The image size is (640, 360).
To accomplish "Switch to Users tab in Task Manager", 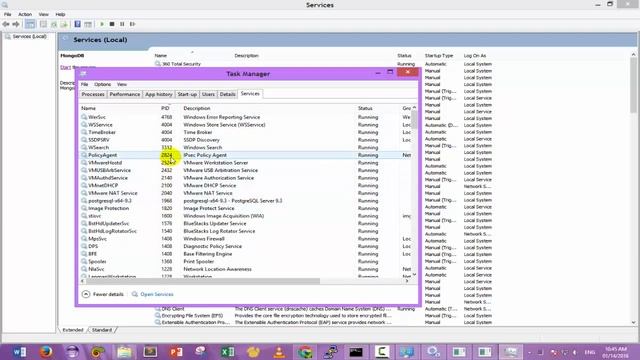I will click(x=208, y=94).
